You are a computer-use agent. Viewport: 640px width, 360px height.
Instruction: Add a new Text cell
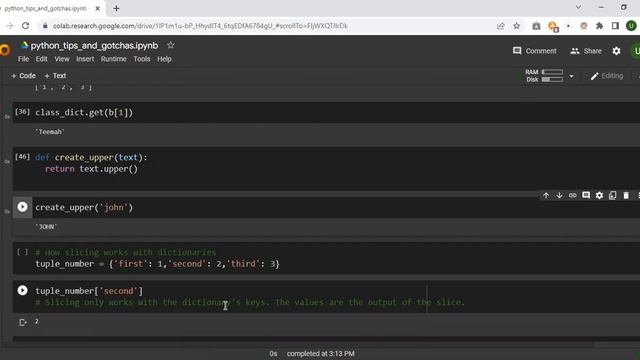coord(55,76)
